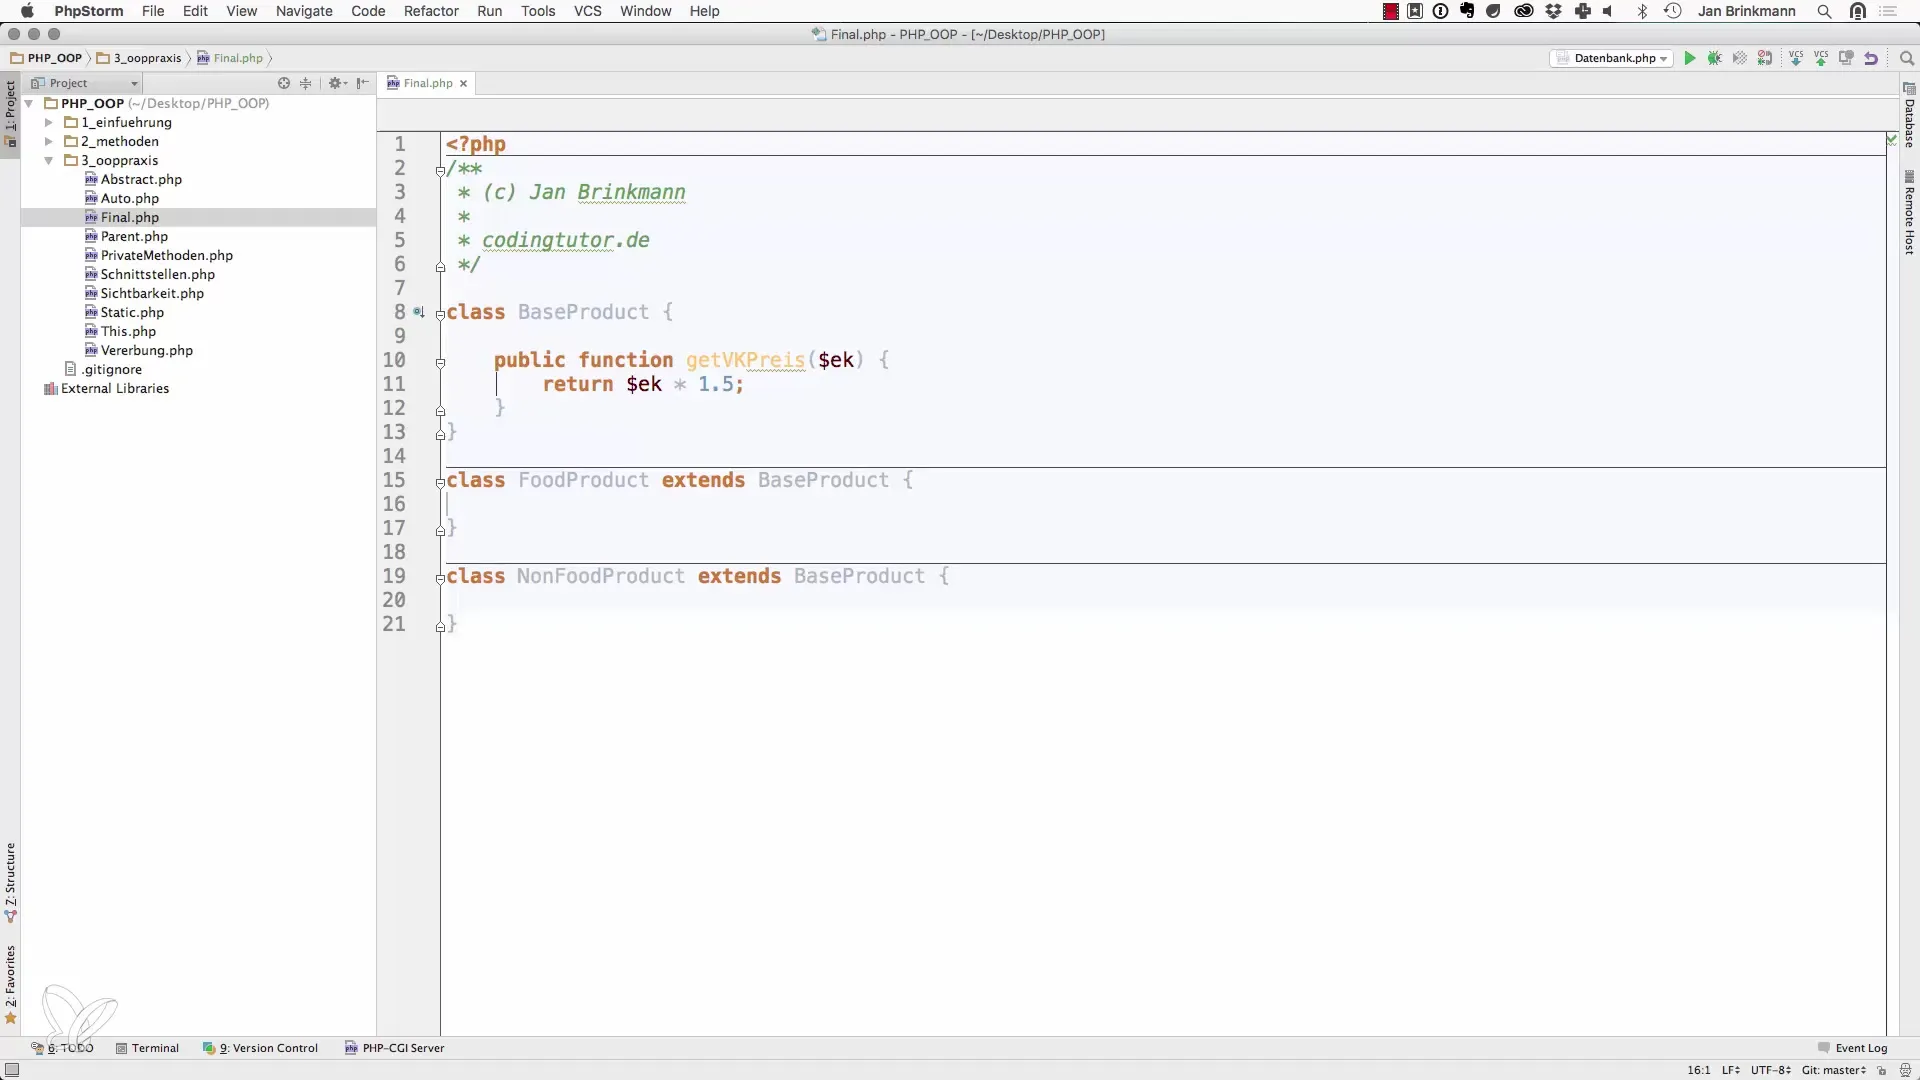The width and height of the screenshot is (1920, 1080).
Task: Click the lock icon in the status bar
Action: 1882,1070
